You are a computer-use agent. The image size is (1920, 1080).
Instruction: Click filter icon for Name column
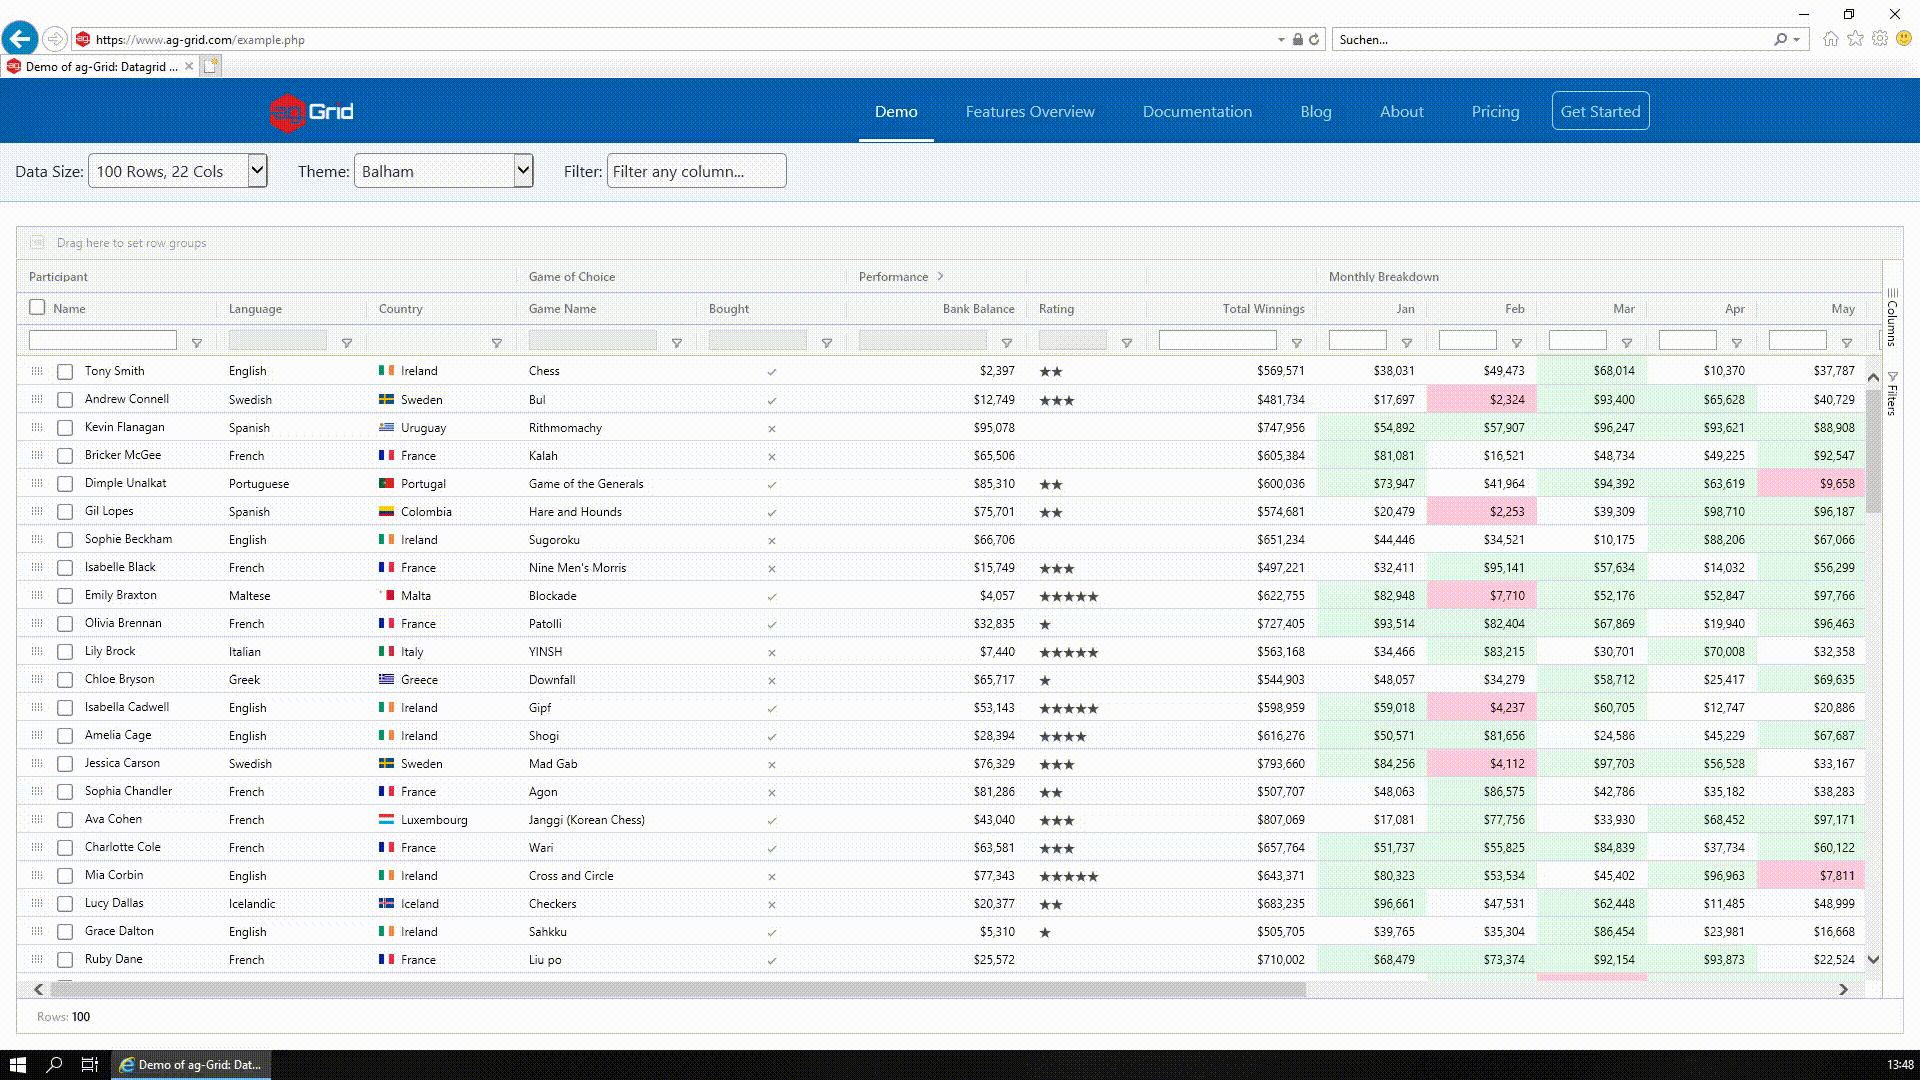pyautogui.click(x=197, y=343)
